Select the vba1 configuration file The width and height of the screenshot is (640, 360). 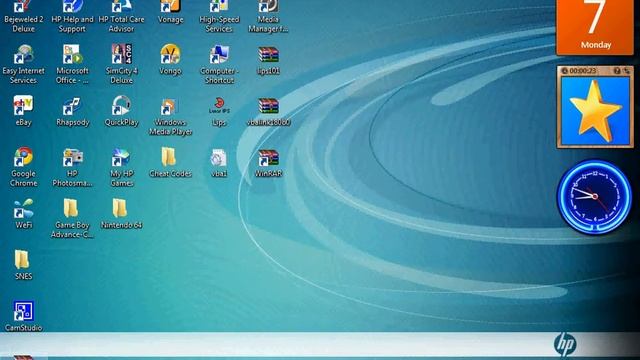[x=219, y=163]
